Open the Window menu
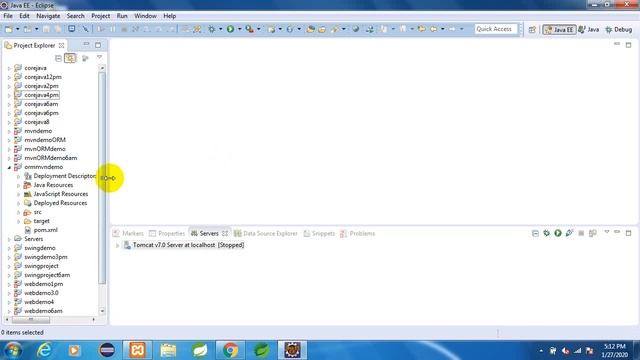This screenshot has width=640, height=360. (145, 16)
